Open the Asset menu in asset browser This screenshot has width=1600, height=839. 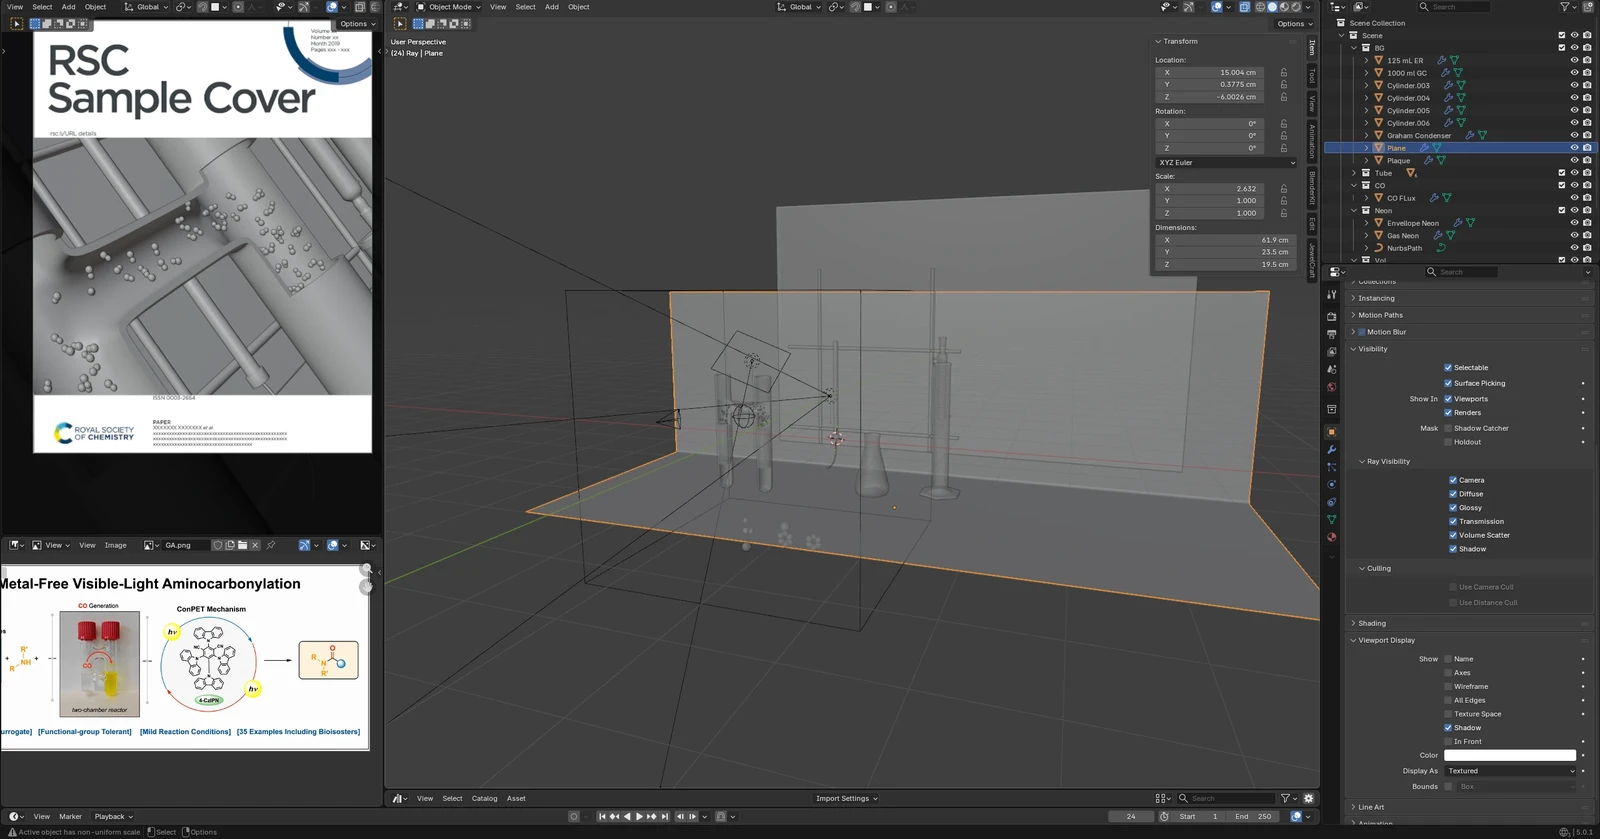516,798
